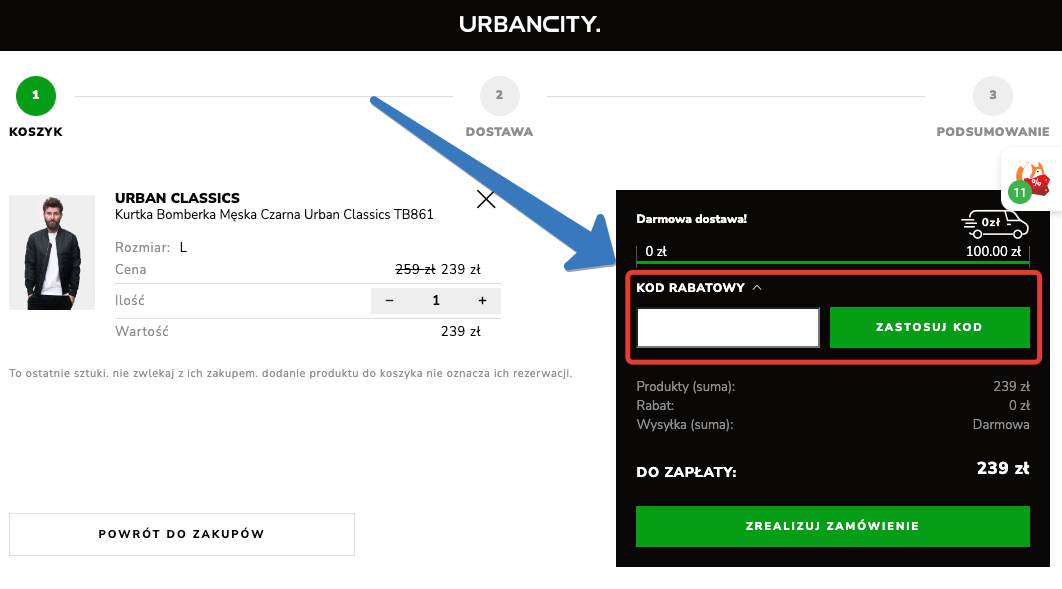Click the step 3 circle above Podsumowanie
Viewport: 1062px width, 589px height.
[992, 96]
